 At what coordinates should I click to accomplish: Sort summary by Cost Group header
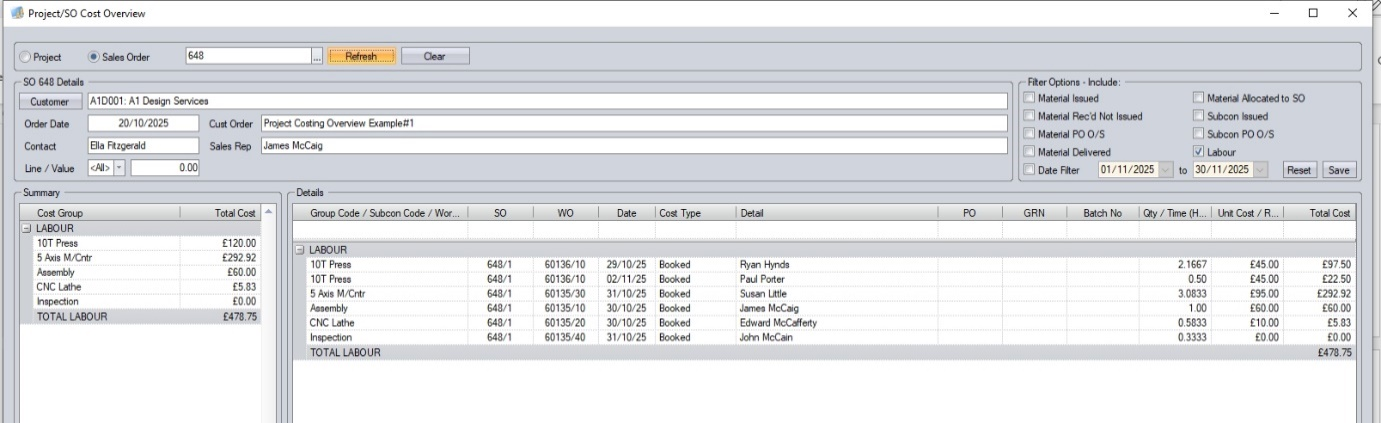click(x=100, y=213)
